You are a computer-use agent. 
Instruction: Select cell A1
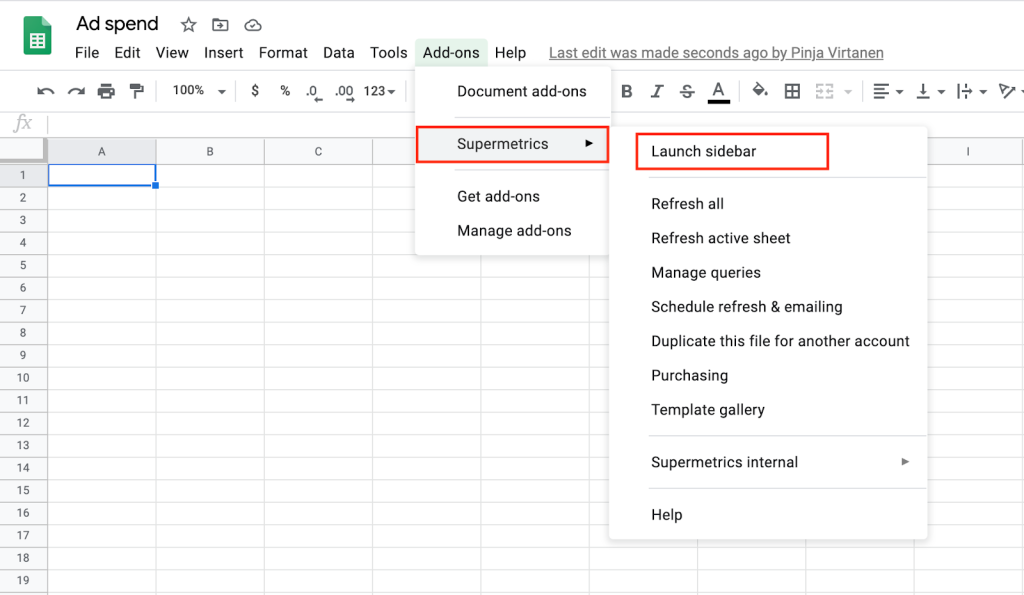(102, 175)
